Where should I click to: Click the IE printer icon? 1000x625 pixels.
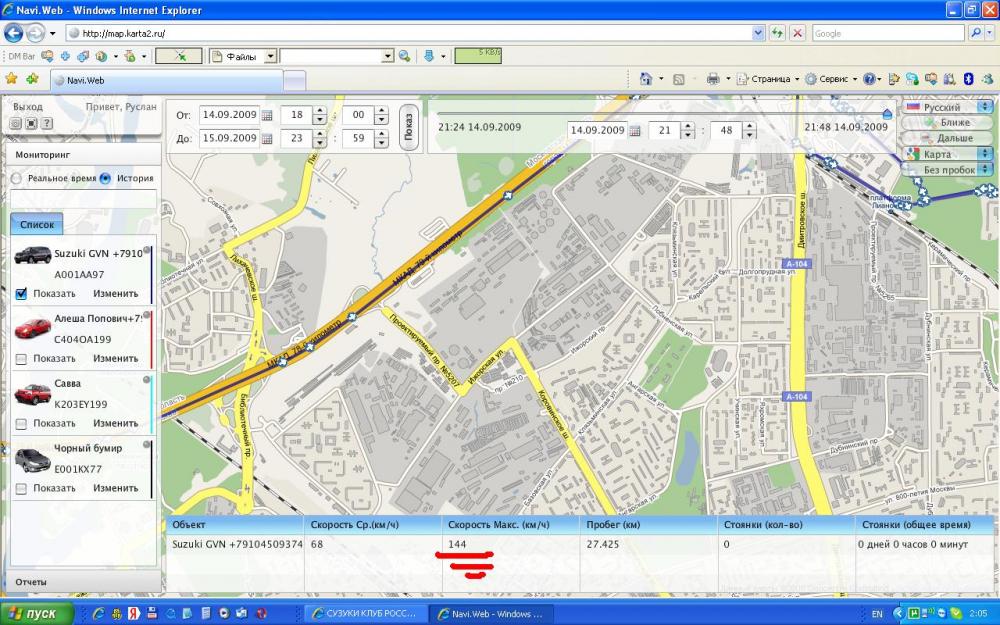pos(713,79)
